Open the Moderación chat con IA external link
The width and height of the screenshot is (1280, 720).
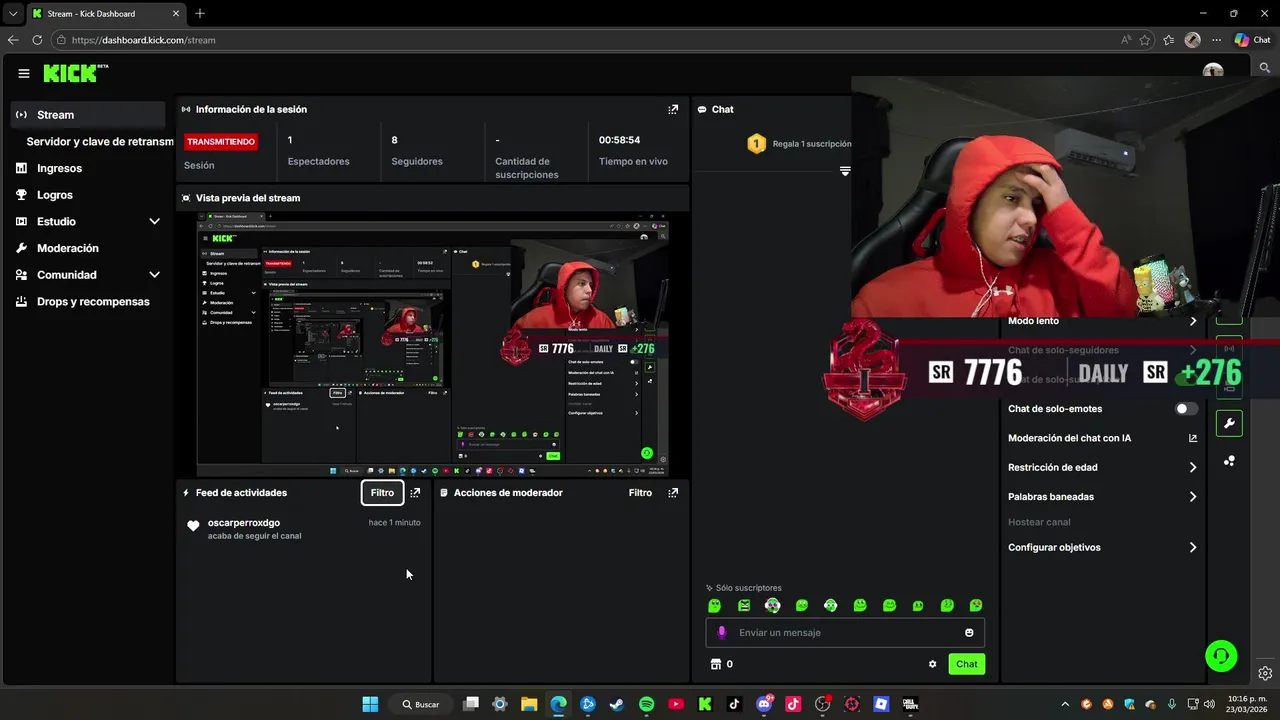pos(1192,438)
